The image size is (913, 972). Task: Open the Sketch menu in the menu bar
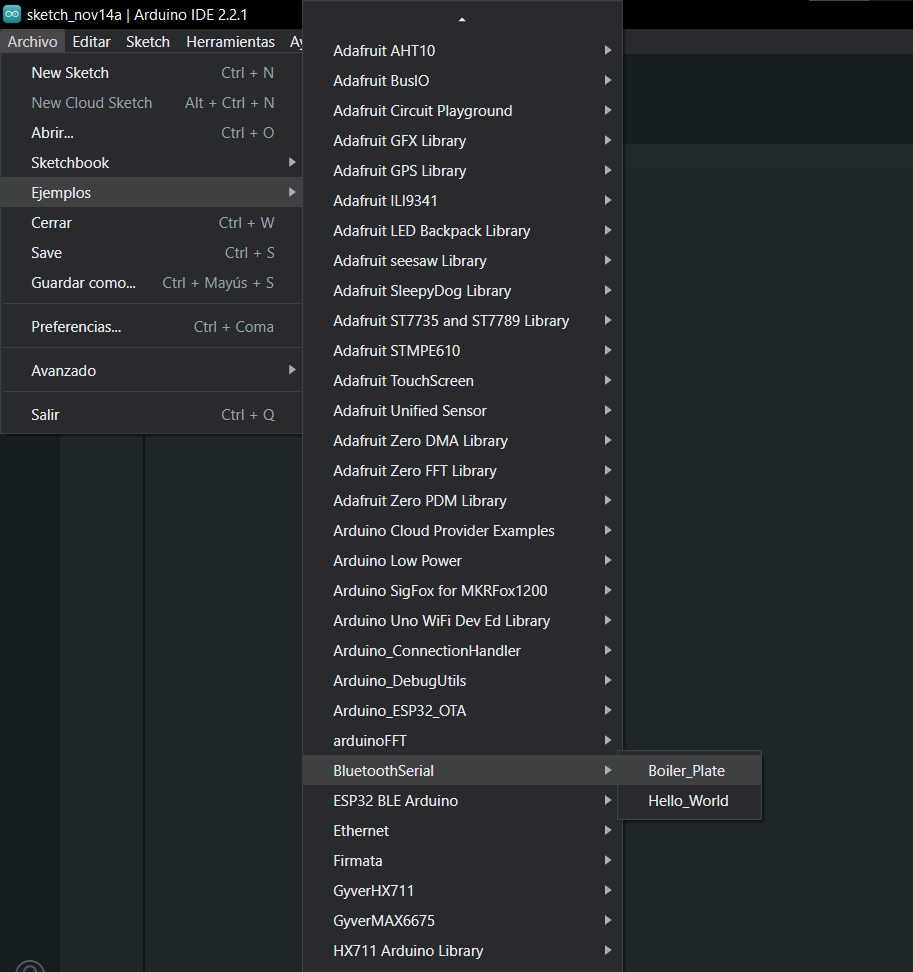point(148,42)
